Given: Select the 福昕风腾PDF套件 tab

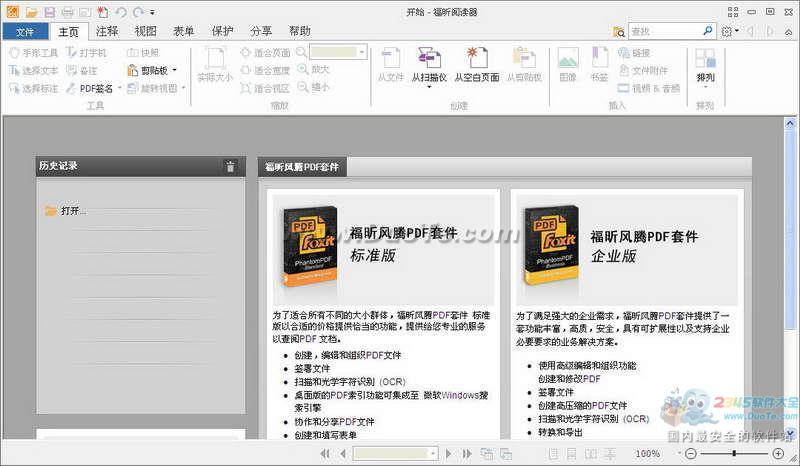Looking at the screenshot, I should pyautogui.click(x=302, y=167).
